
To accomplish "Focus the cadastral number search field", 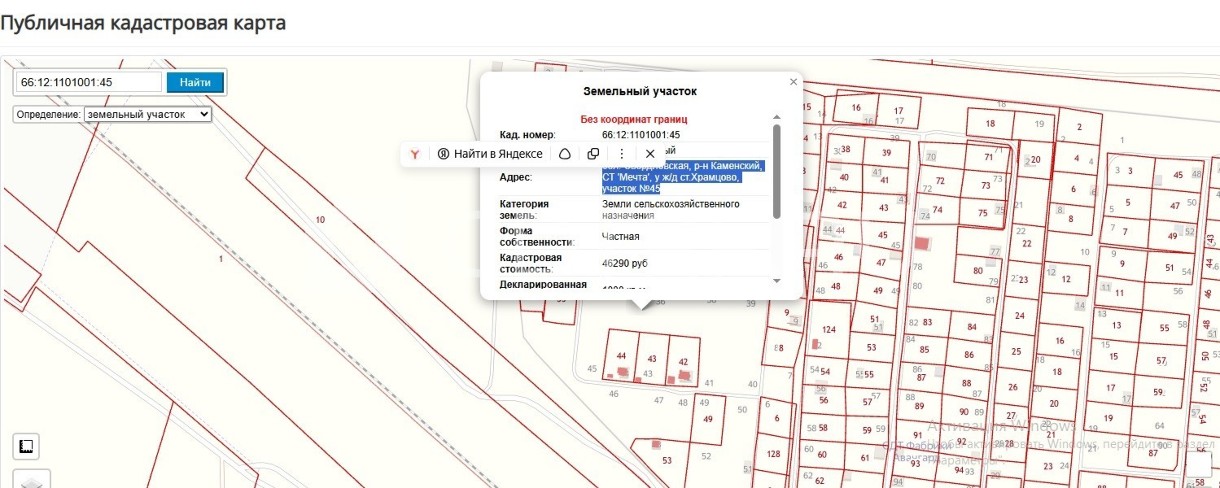I will point(89,82).
